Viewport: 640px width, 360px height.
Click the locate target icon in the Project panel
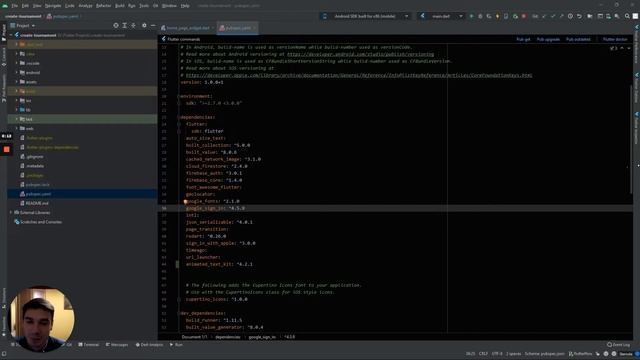(x=116, y=25)
